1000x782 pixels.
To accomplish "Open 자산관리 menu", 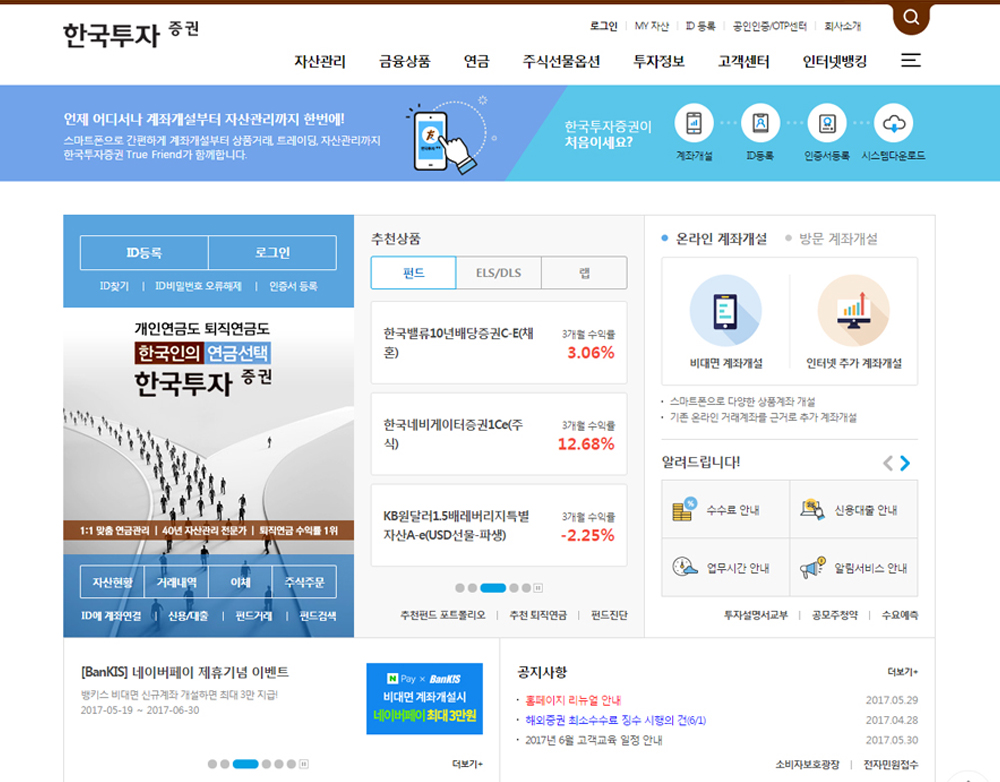I will pyautogui.click(x=320, y=61).
